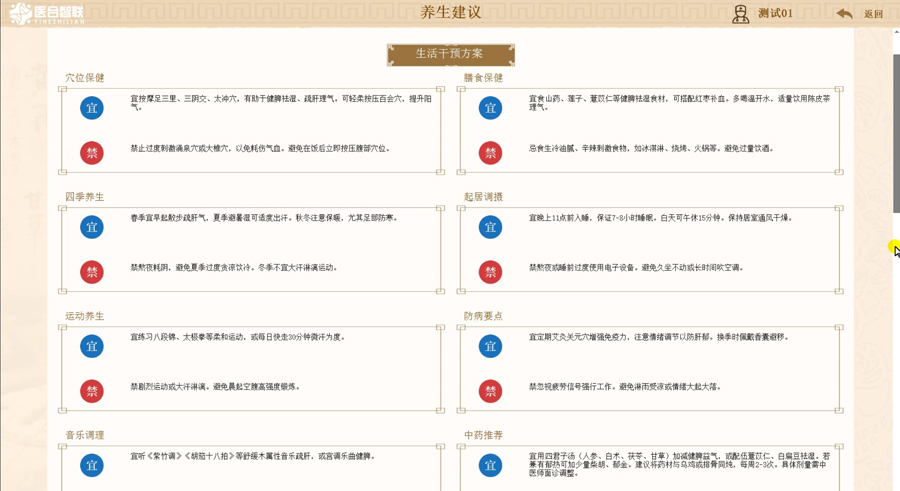Viewport: 900px width, 491px height.
Task: Click the blue 宜 icon in 起居调摄
Action: [490, 227]
